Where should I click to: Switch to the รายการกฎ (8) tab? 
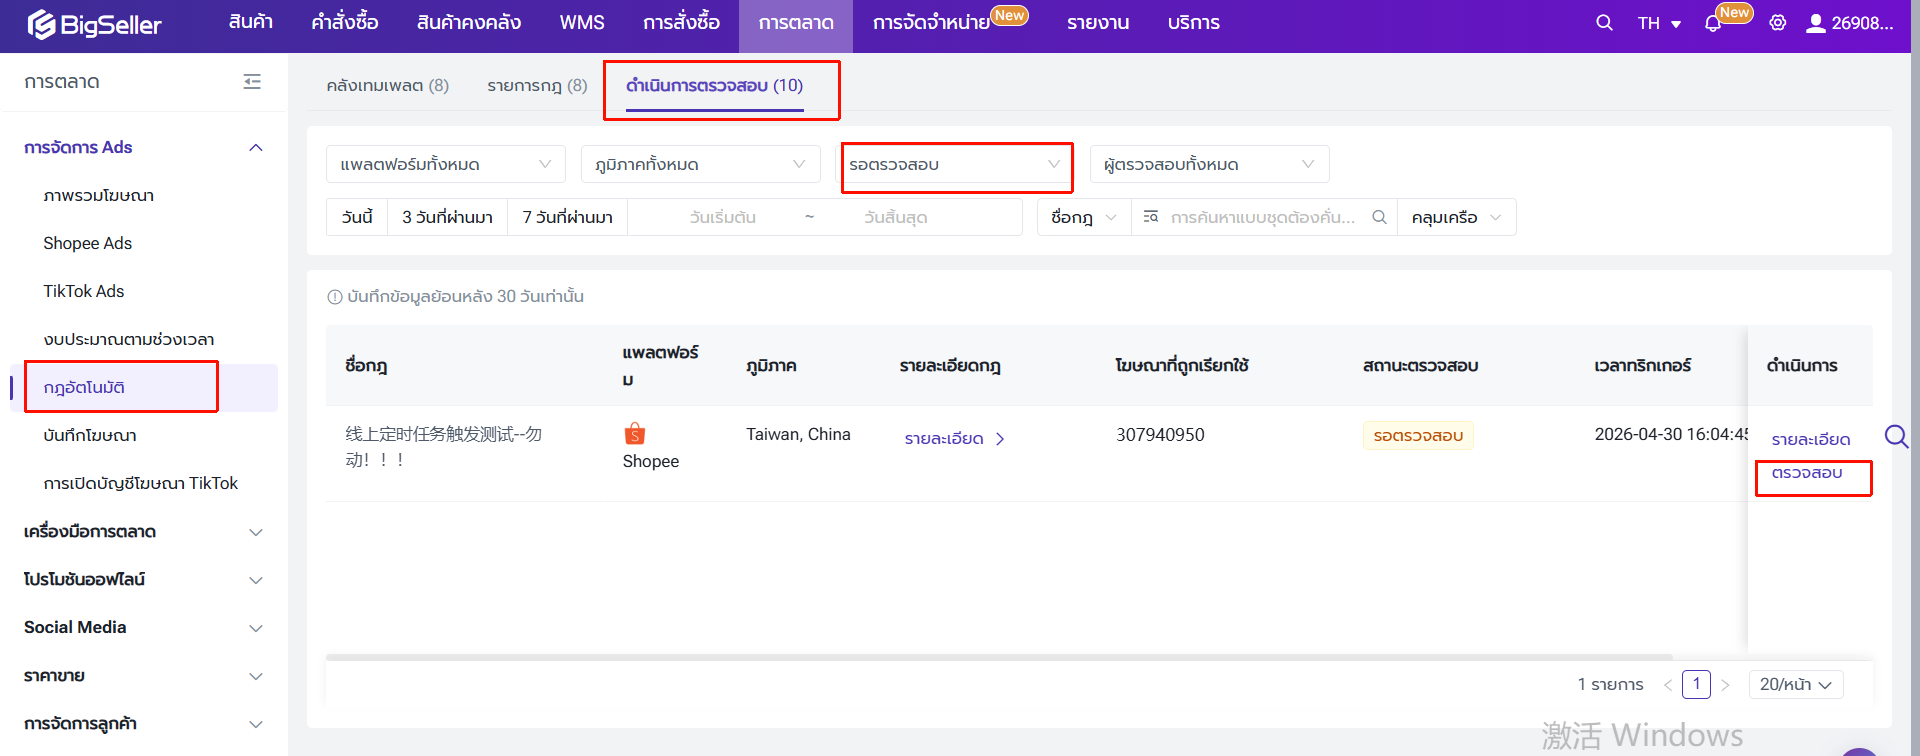point(537,86)
